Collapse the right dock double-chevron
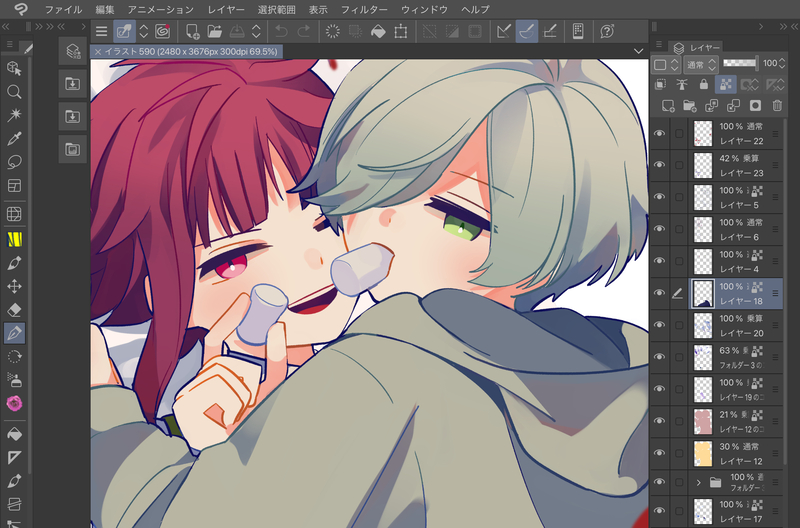800x528 pixels. [784, 27]
